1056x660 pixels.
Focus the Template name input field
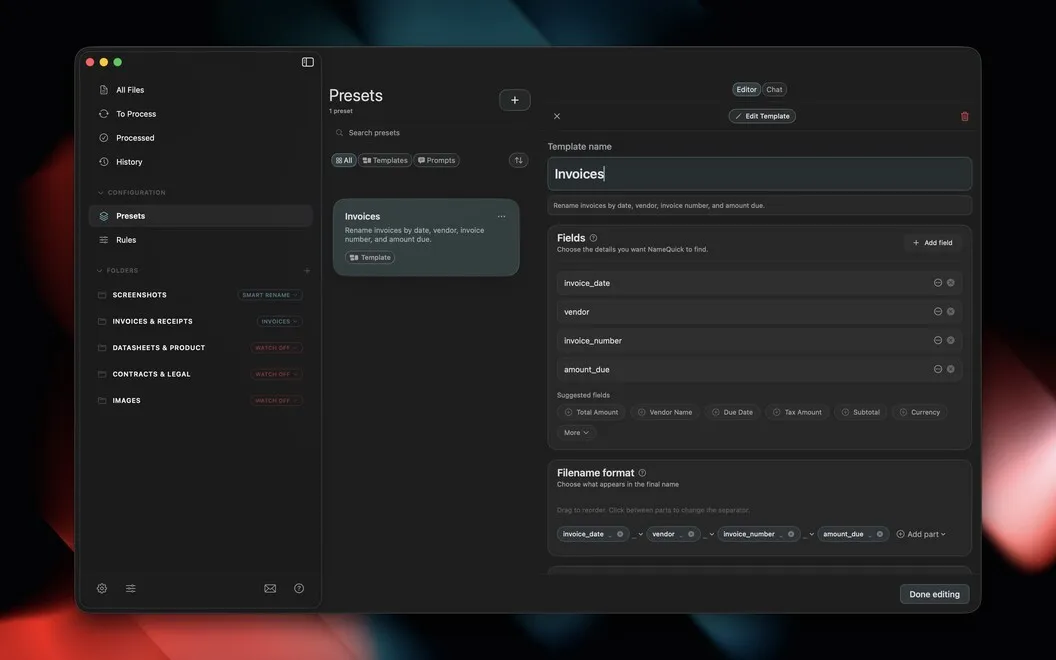click(x=760, y=174)
